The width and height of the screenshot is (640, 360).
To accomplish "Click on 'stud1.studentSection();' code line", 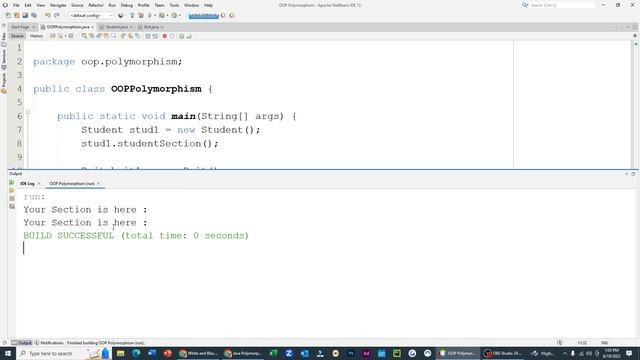I will pos(150,144).
